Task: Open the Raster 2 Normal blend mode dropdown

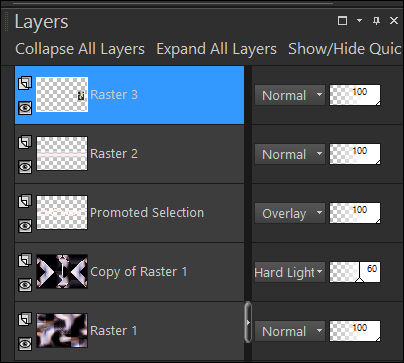Action: 290,154
